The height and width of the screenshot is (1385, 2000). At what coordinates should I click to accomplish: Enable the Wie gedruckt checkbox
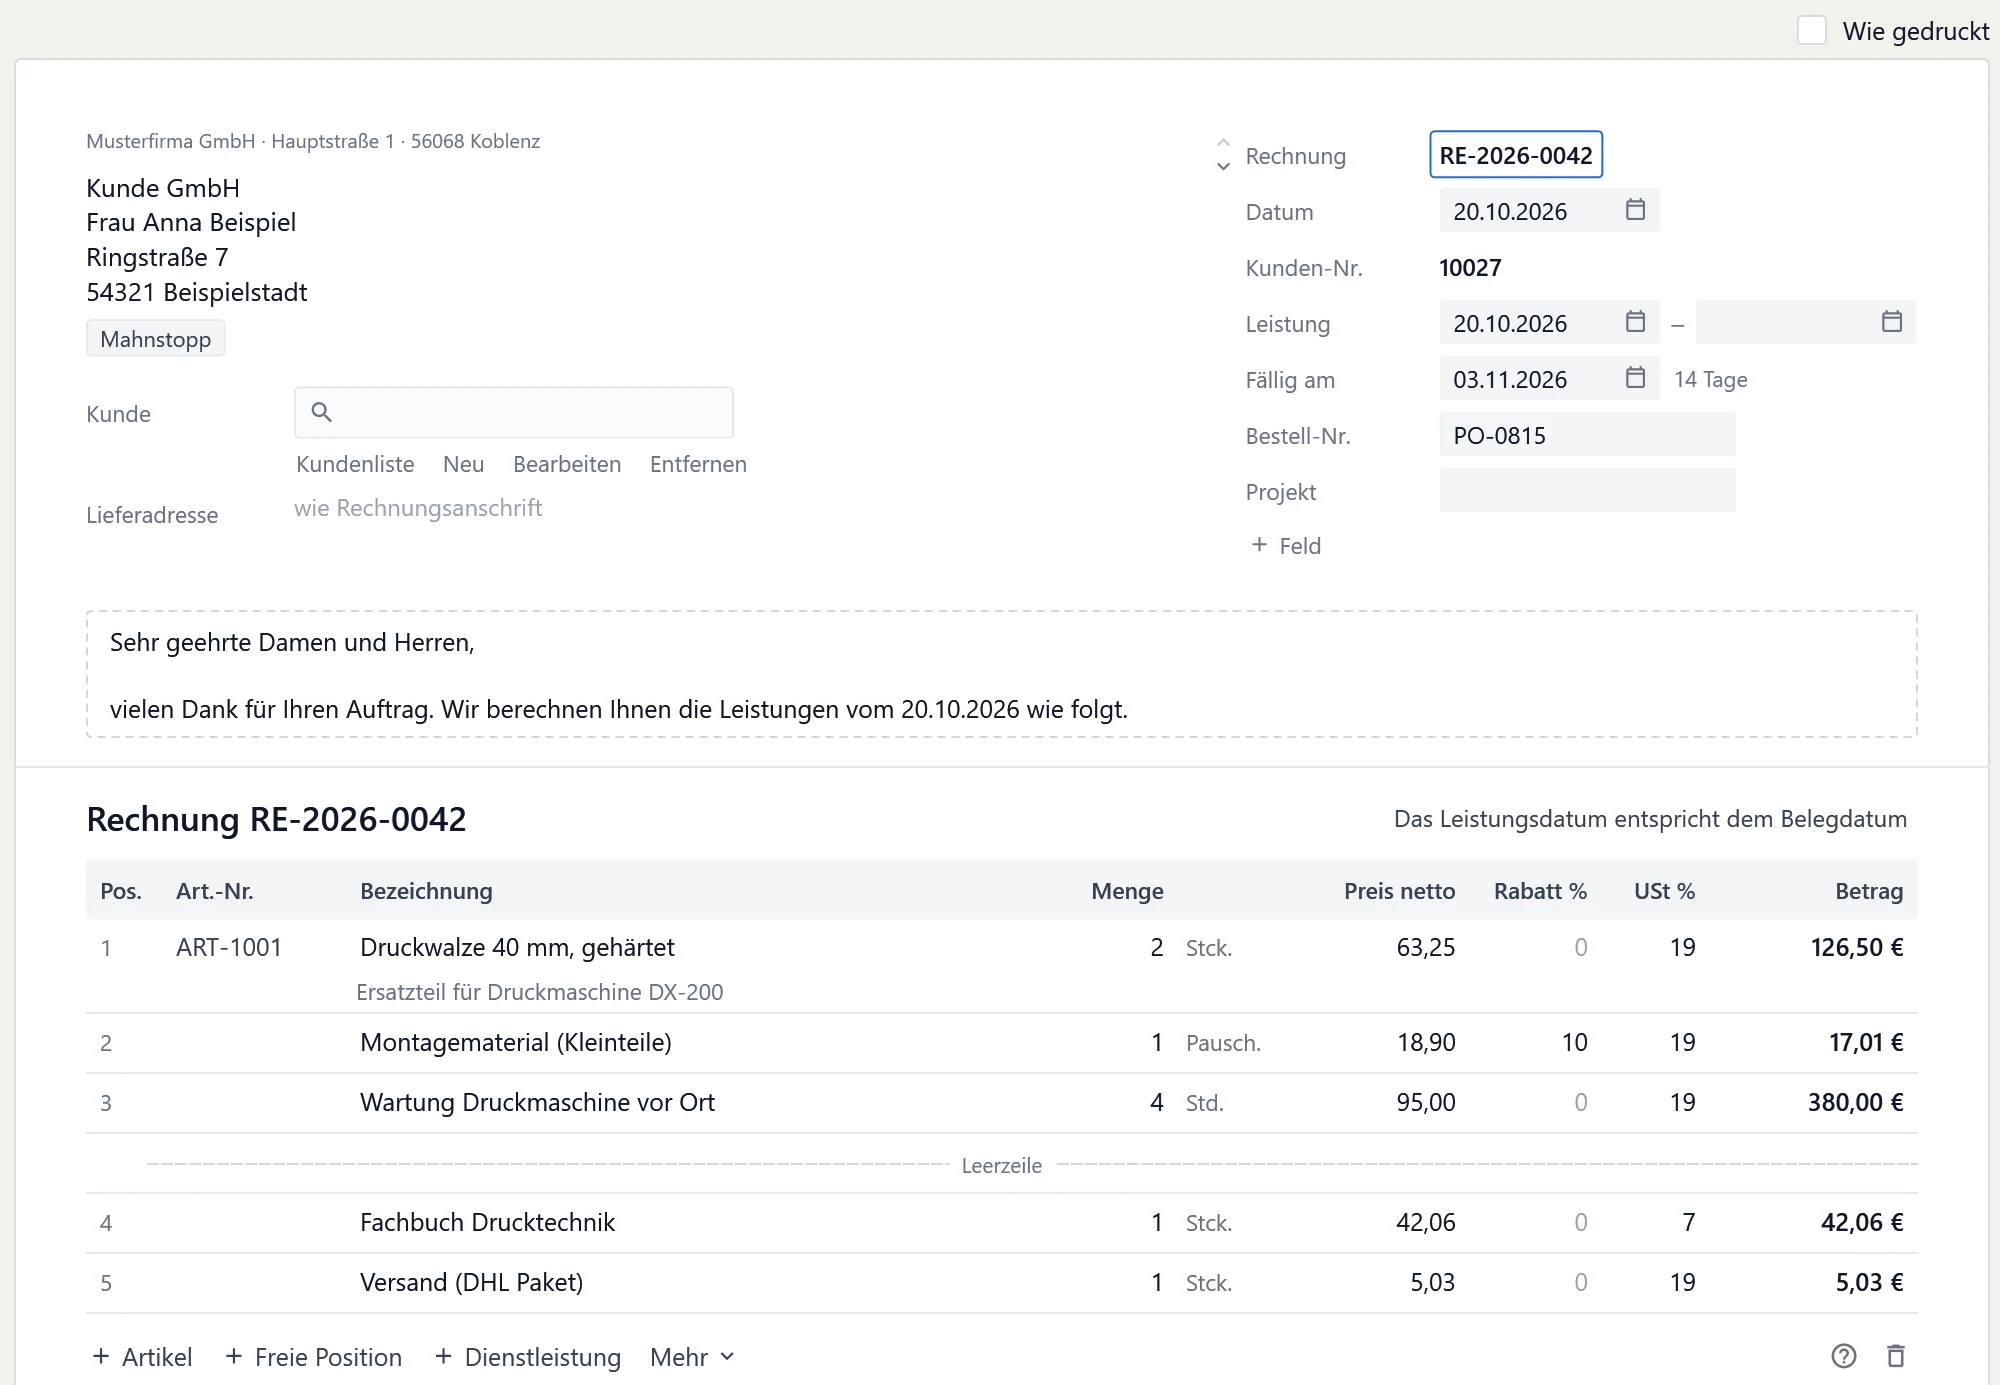(x=1811, y=30)
